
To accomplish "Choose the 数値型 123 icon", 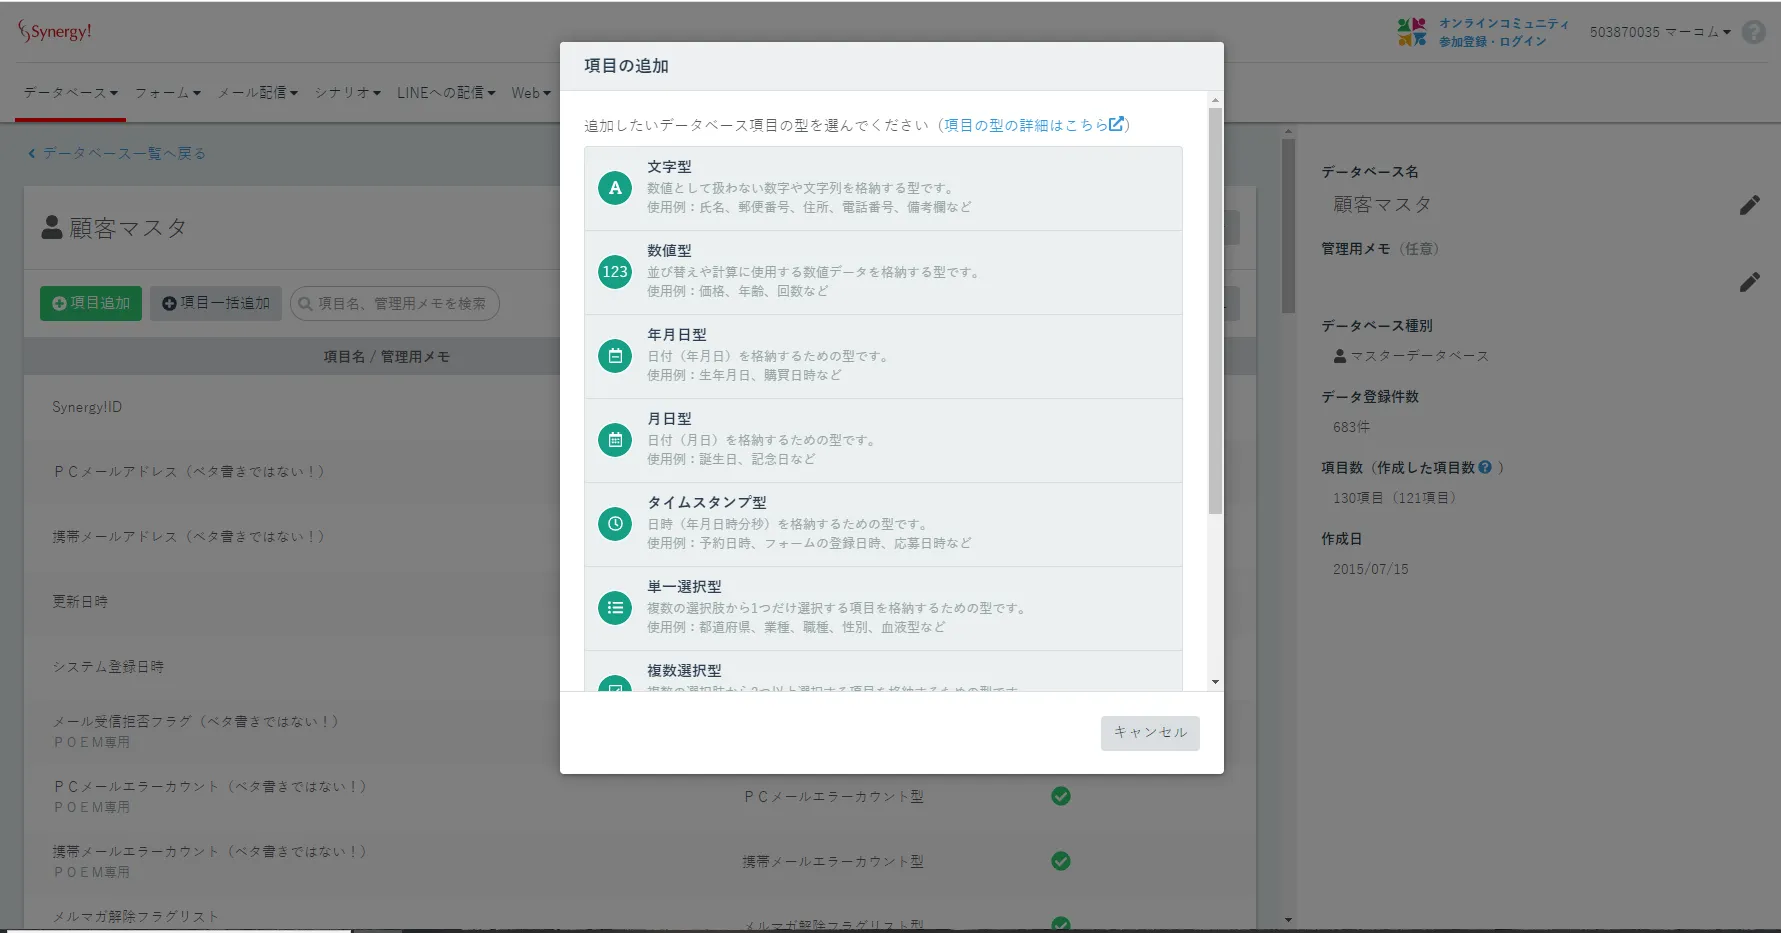I will [615, 272].
